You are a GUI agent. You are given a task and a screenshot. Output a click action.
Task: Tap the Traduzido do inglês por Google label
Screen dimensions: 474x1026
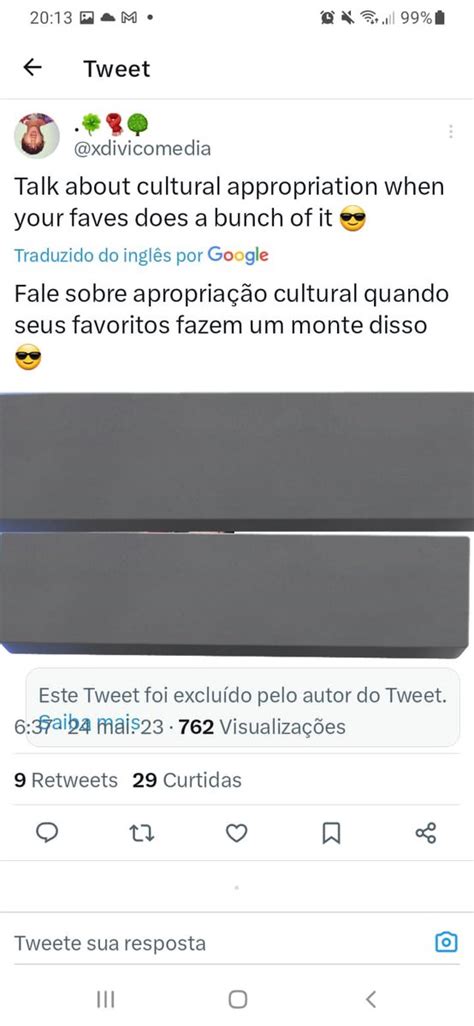pyautogui.click(x=141, y=255)
